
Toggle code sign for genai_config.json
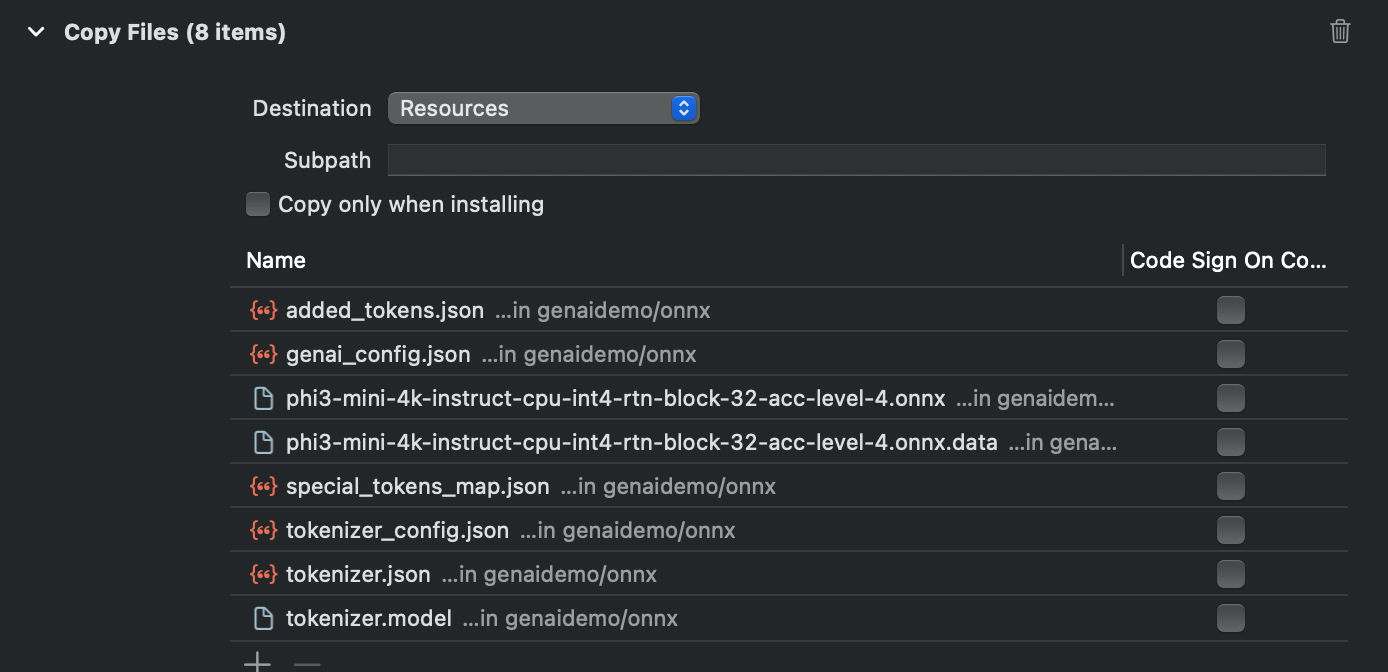[1230, 355]
